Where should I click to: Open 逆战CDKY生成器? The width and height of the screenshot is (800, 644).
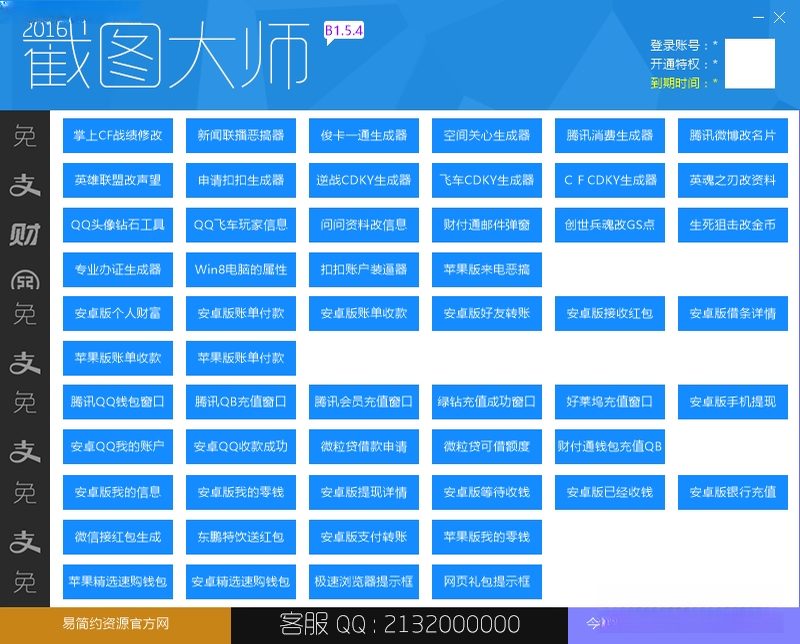(364, 180)
